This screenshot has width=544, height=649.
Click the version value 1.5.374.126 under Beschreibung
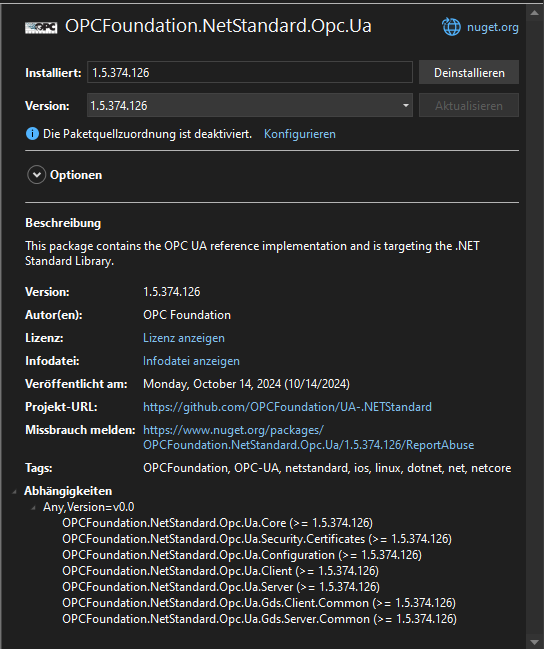pyautogui.click(x=171, y=292)
